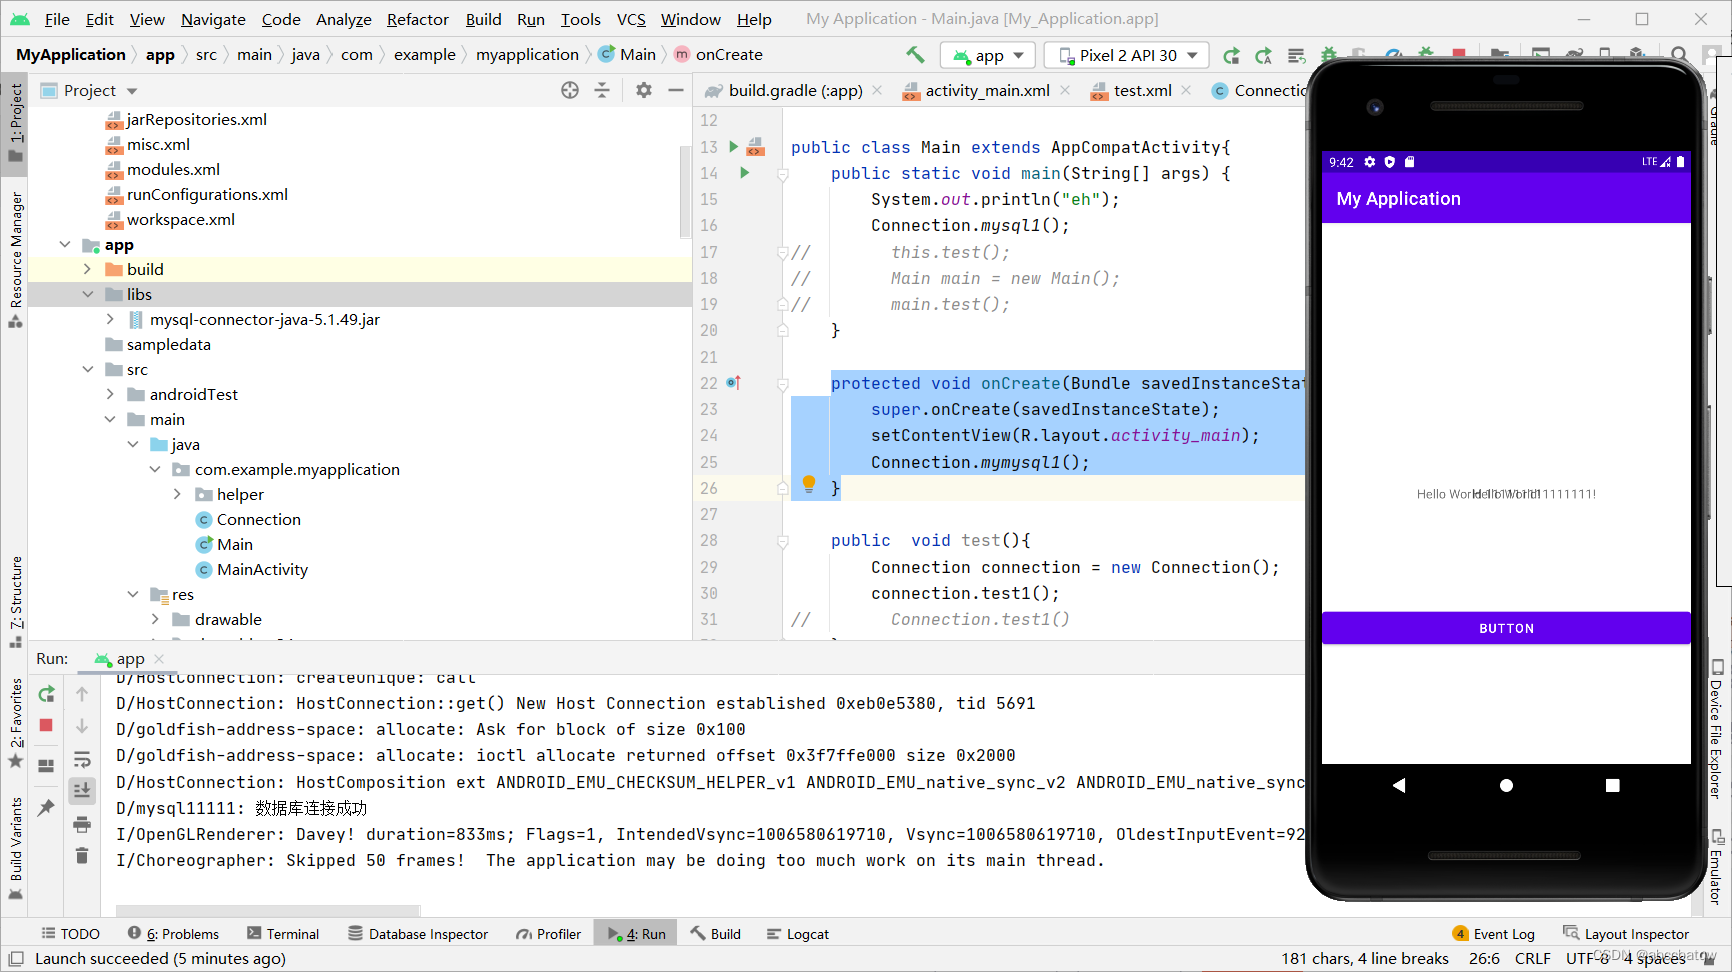
Task: Open the Profiler tool window
Action: pos(548,934)
